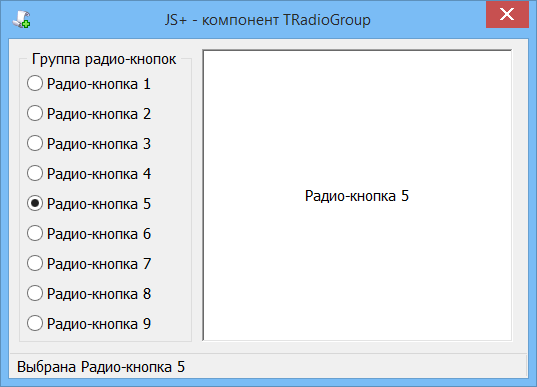Click the Радио-кнопка 5 text in white panel
Screen dimensions: 537x387
point(357,196)
